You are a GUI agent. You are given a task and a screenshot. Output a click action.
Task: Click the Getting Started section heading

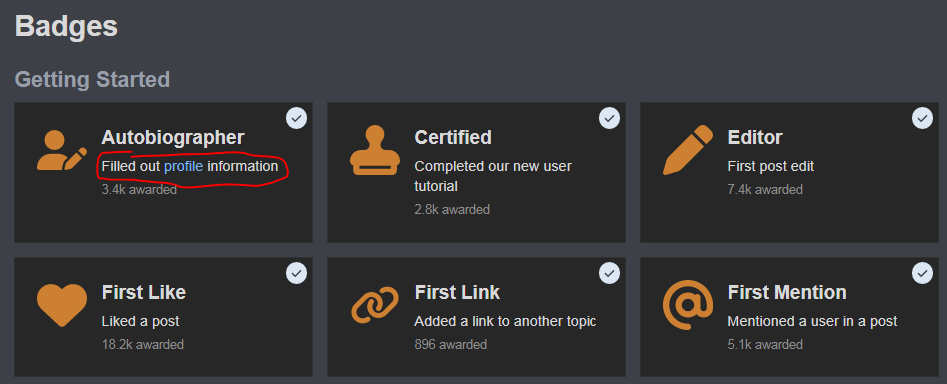pos(92,79)
